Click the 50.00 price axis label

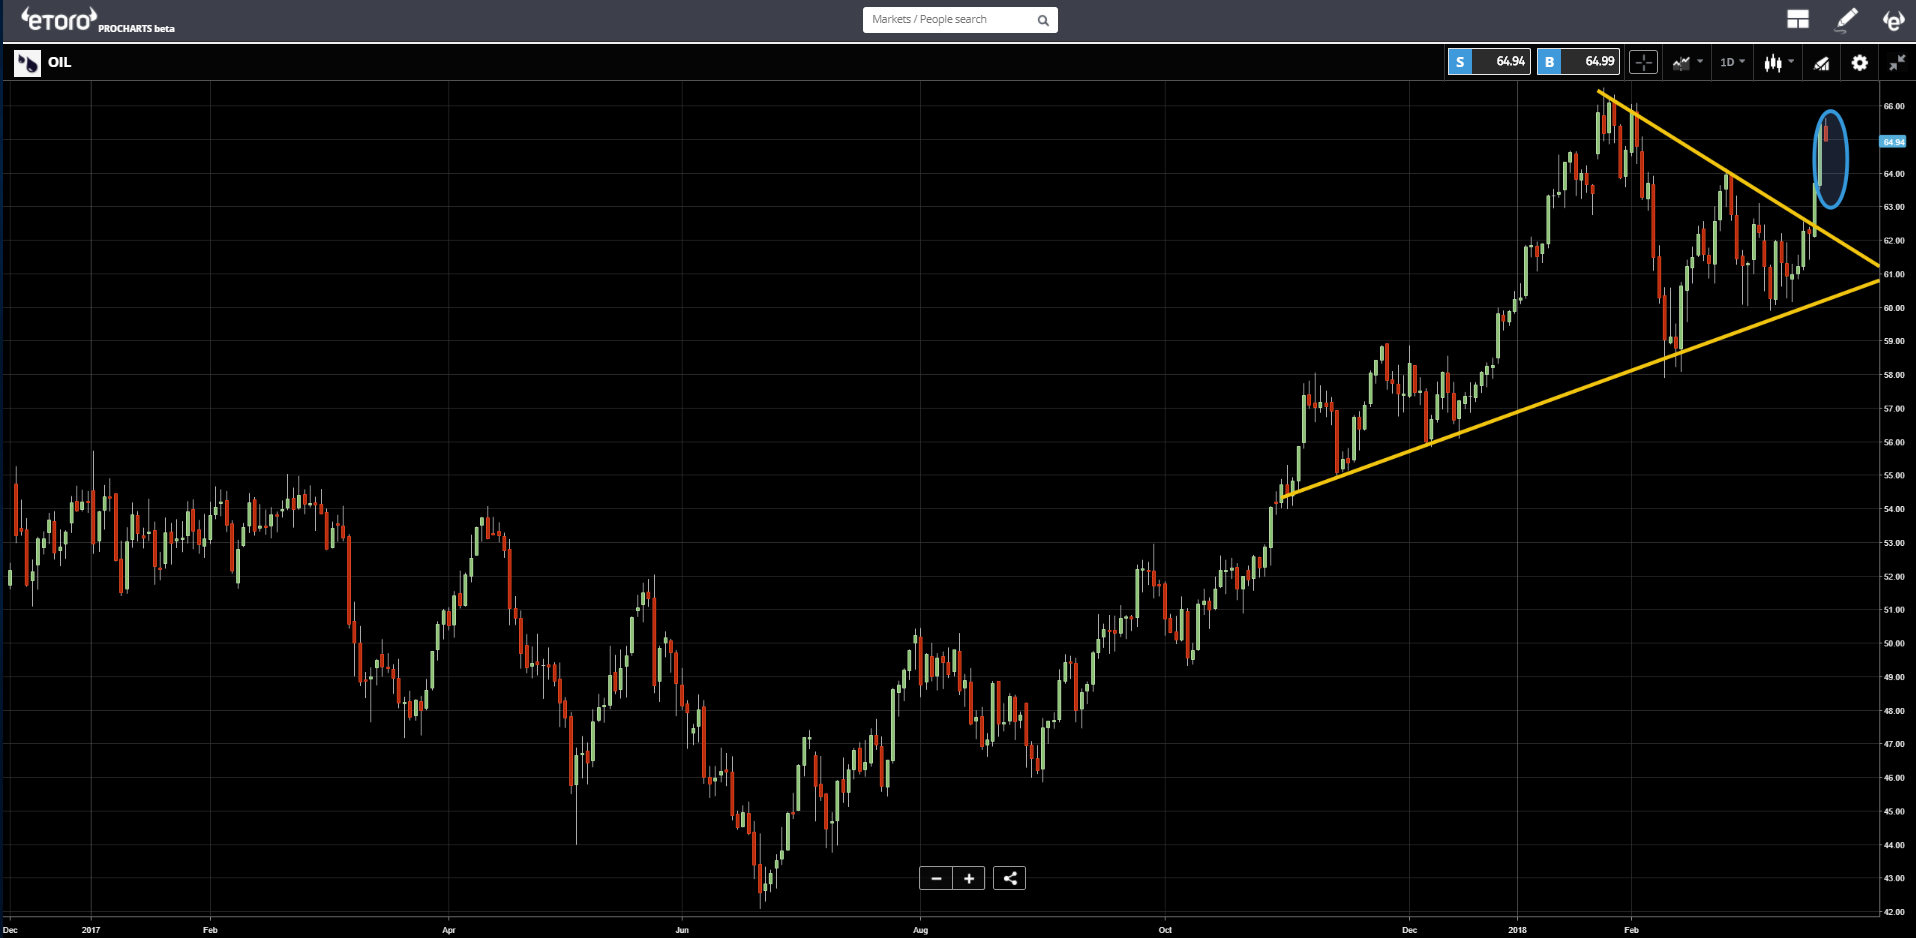click(x=1894, y=643)
